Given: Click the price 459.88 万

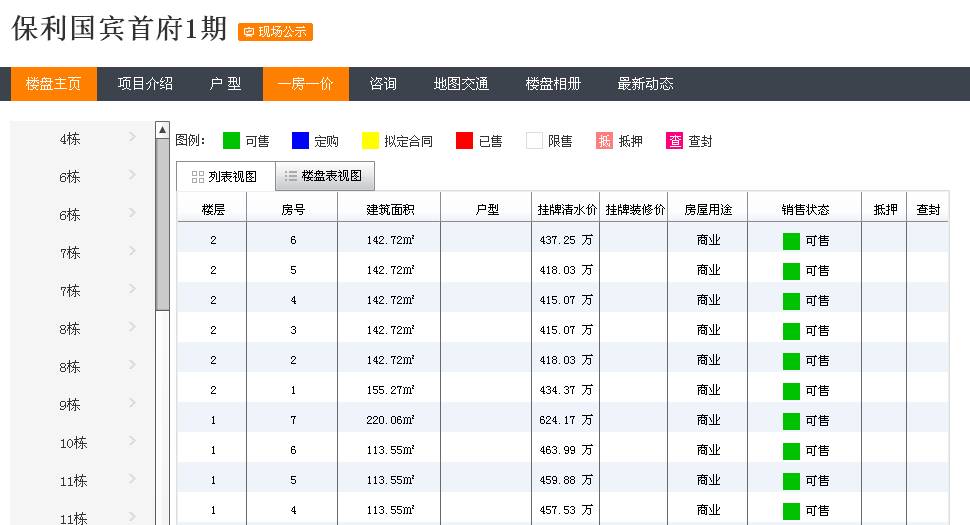Looking at the screenshot, I should point(566,480).
